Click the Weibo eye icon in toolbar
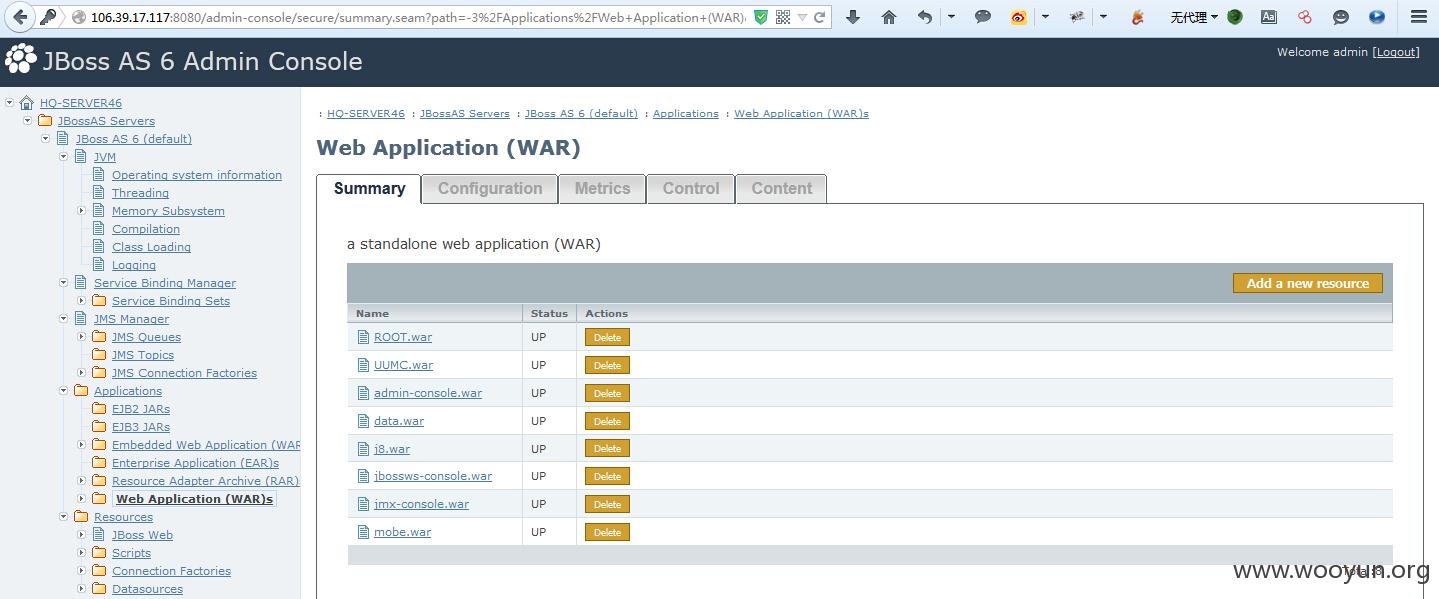Screen dimensions: 1439x599 pos(1019,17)
